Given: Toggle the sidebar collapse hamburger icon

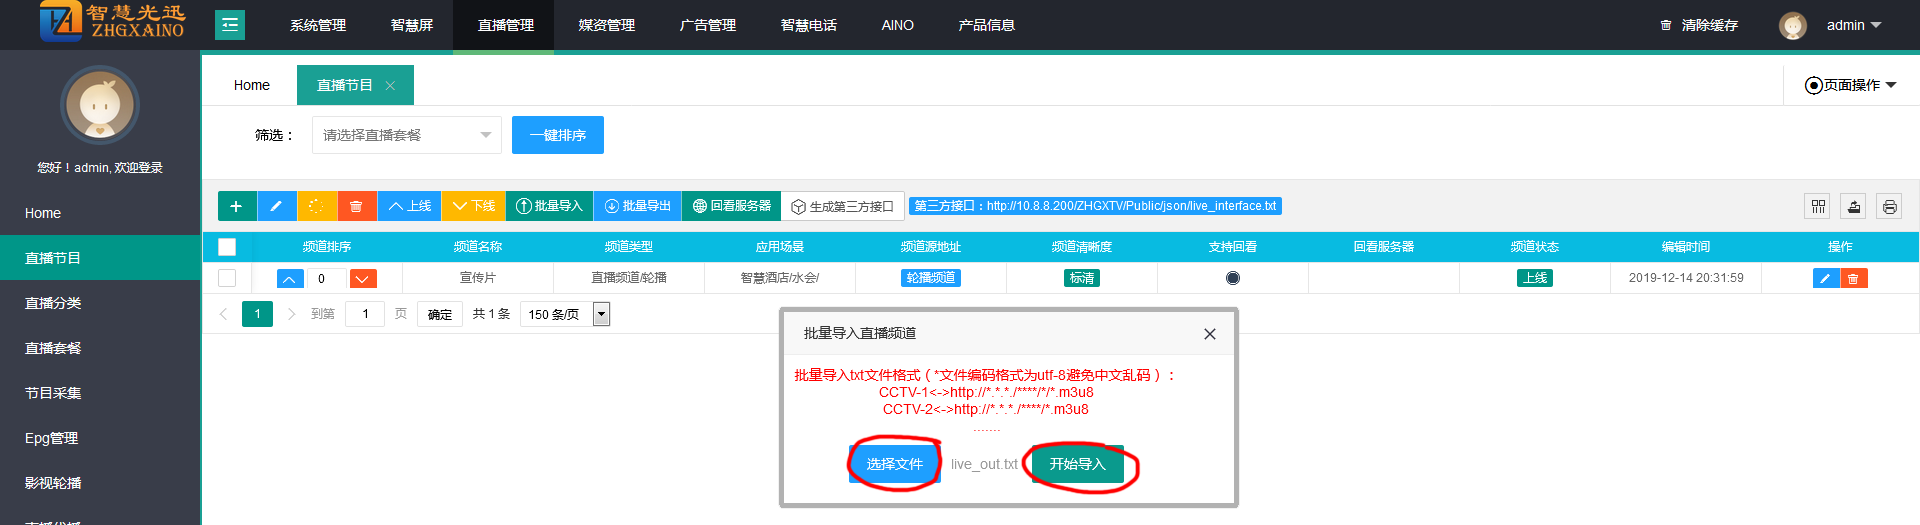Looking at the screenshot, I should point(230,25).
